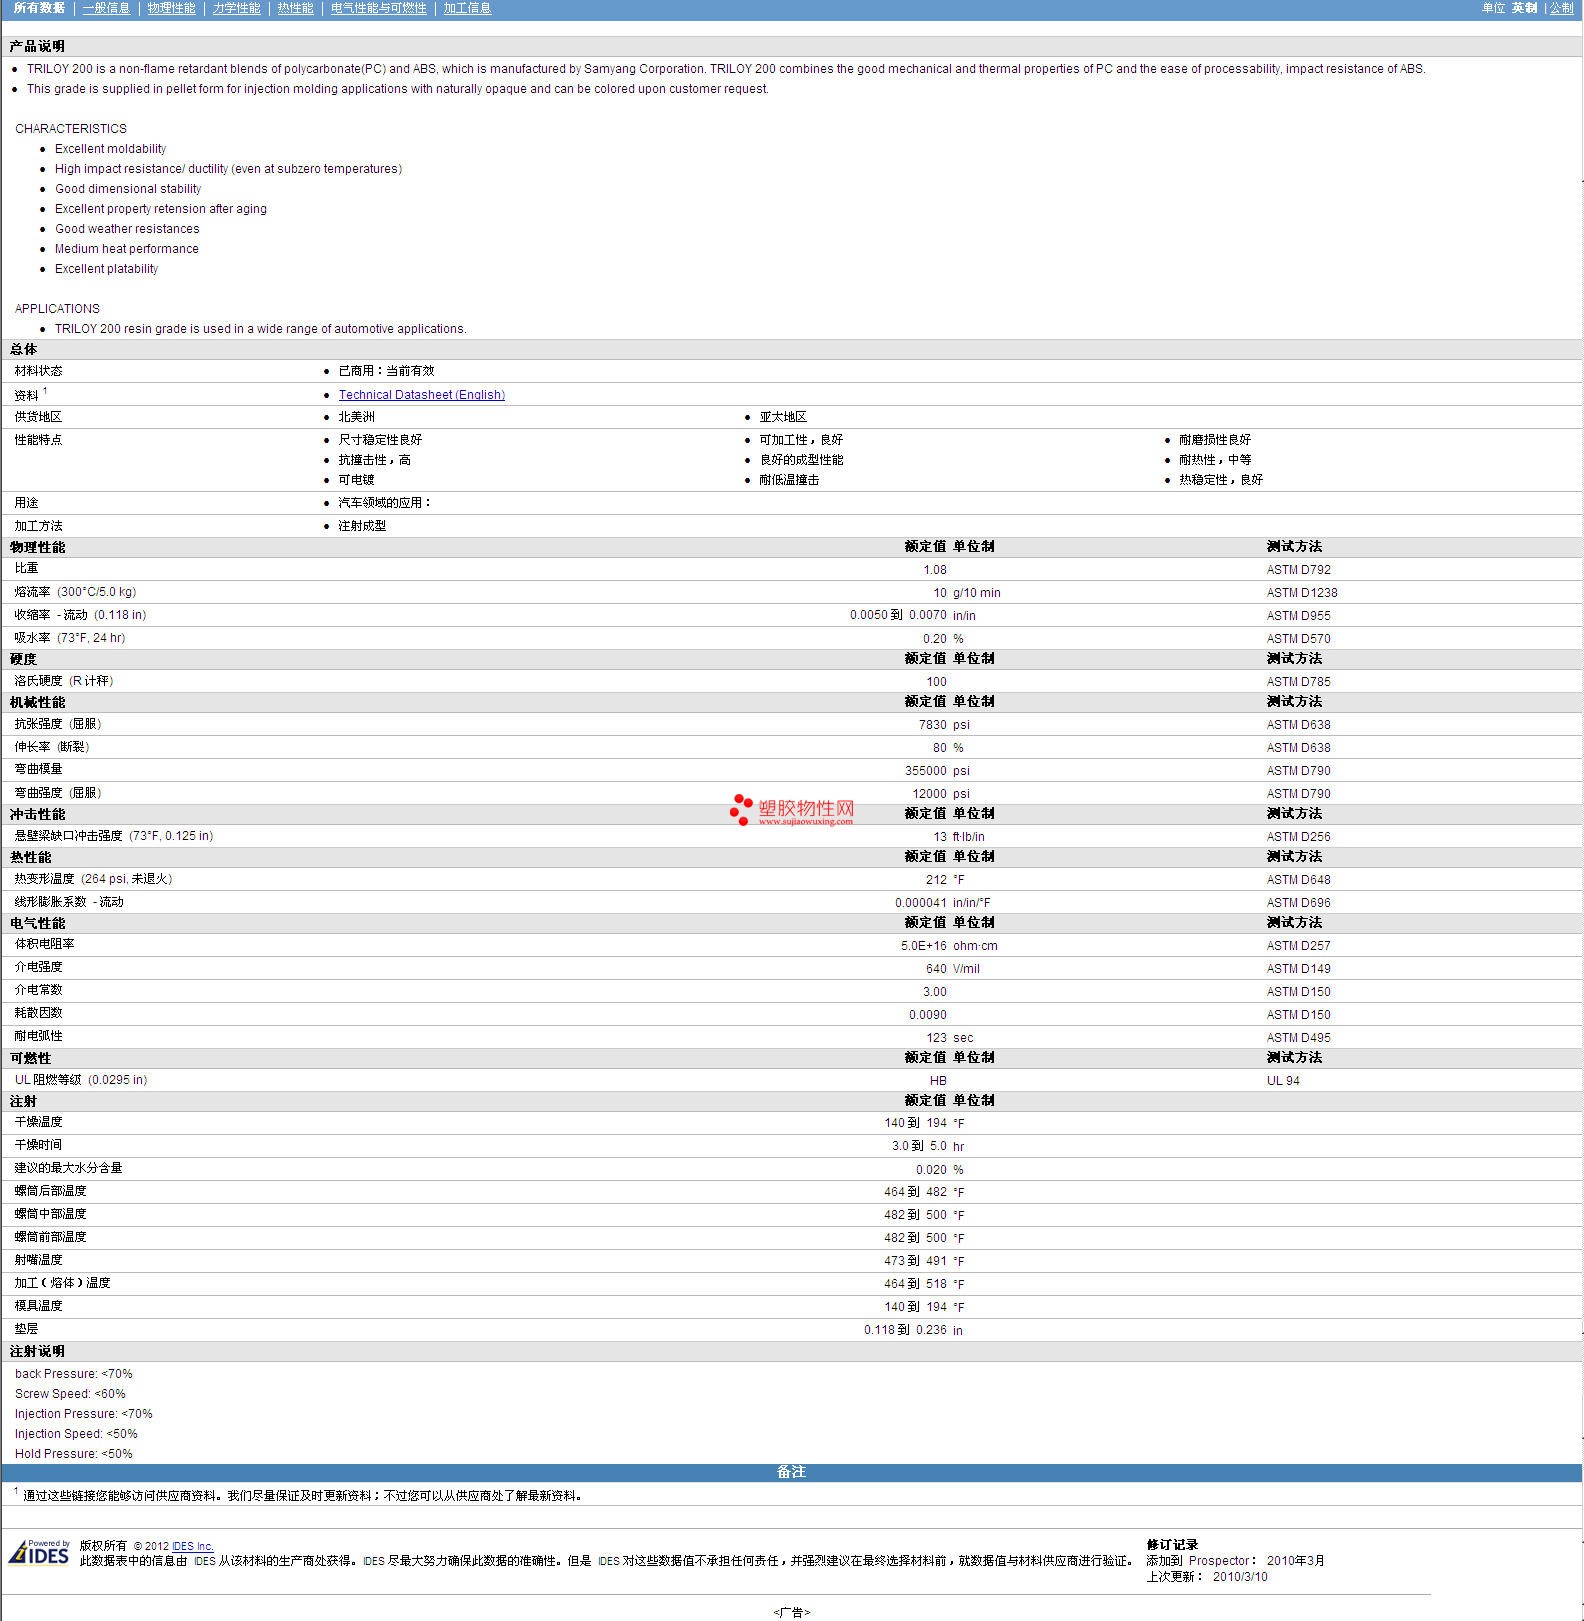Click the 耐电弧性 value 123
Screen dimensions: 1584x1621
click(x=936, y=1038)
